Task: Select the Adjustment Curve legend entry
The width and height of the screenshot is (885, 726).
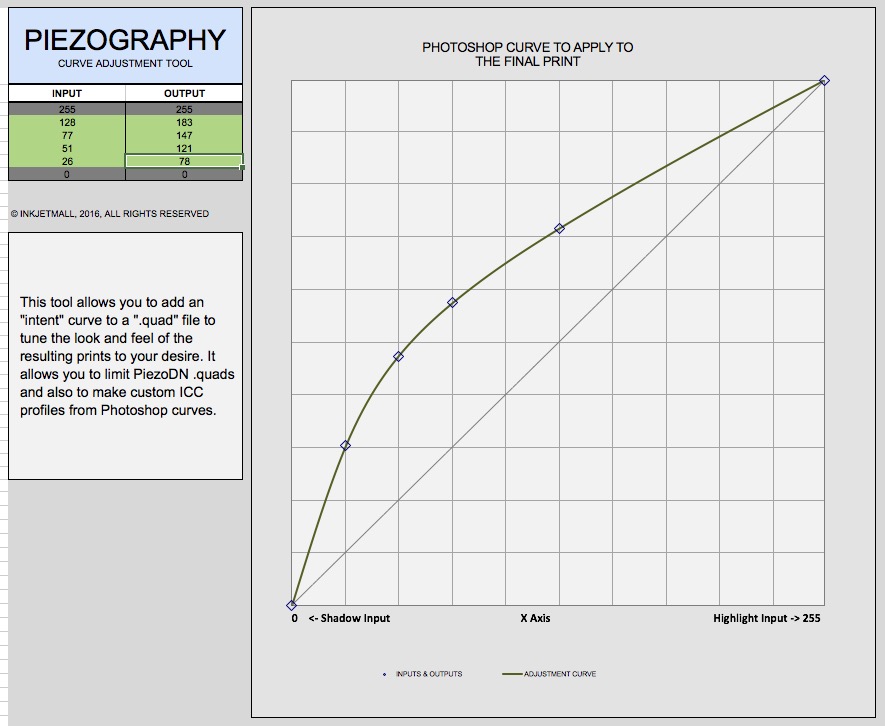Action: (548, 674)
